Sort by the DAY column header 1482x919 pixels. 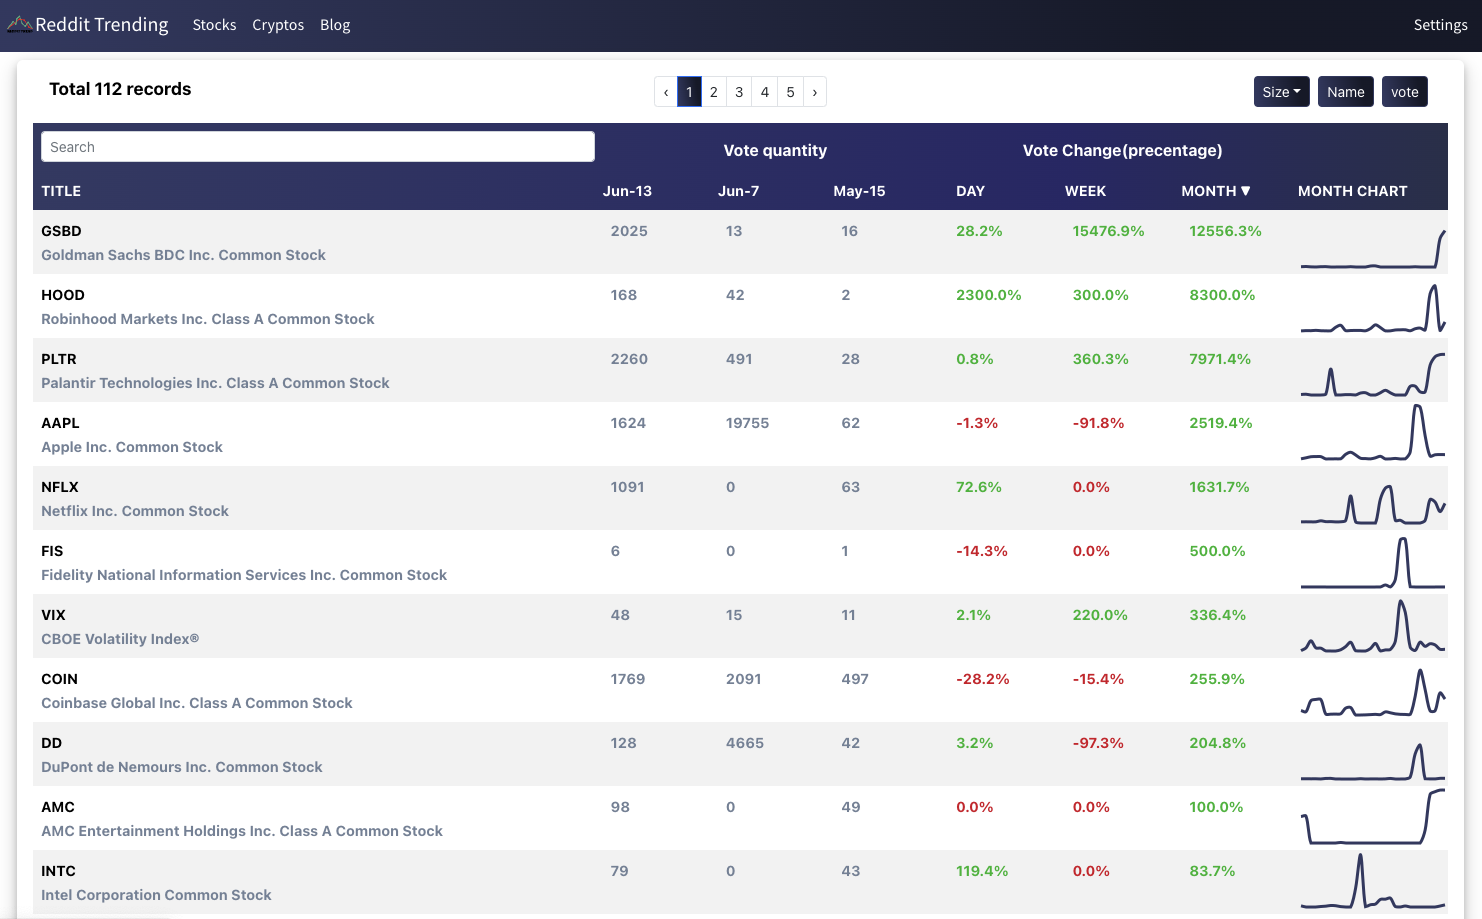click(970, 191)
